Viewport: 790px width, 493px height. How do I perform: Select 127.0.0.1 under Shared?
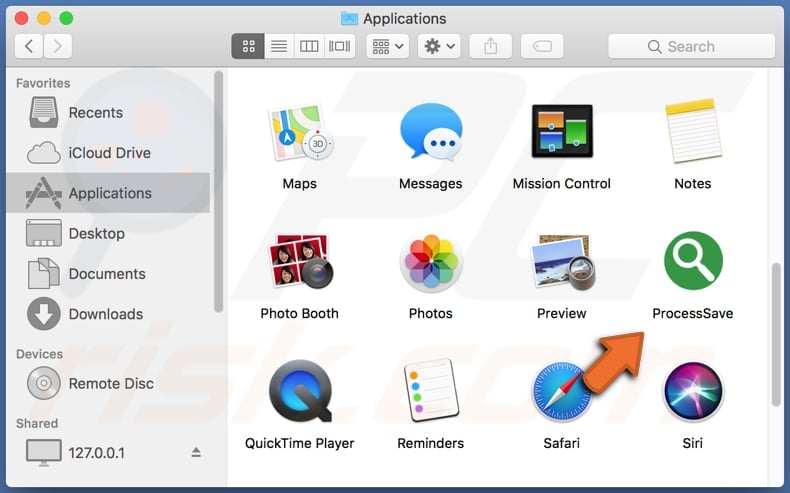[x=108, y=453]
